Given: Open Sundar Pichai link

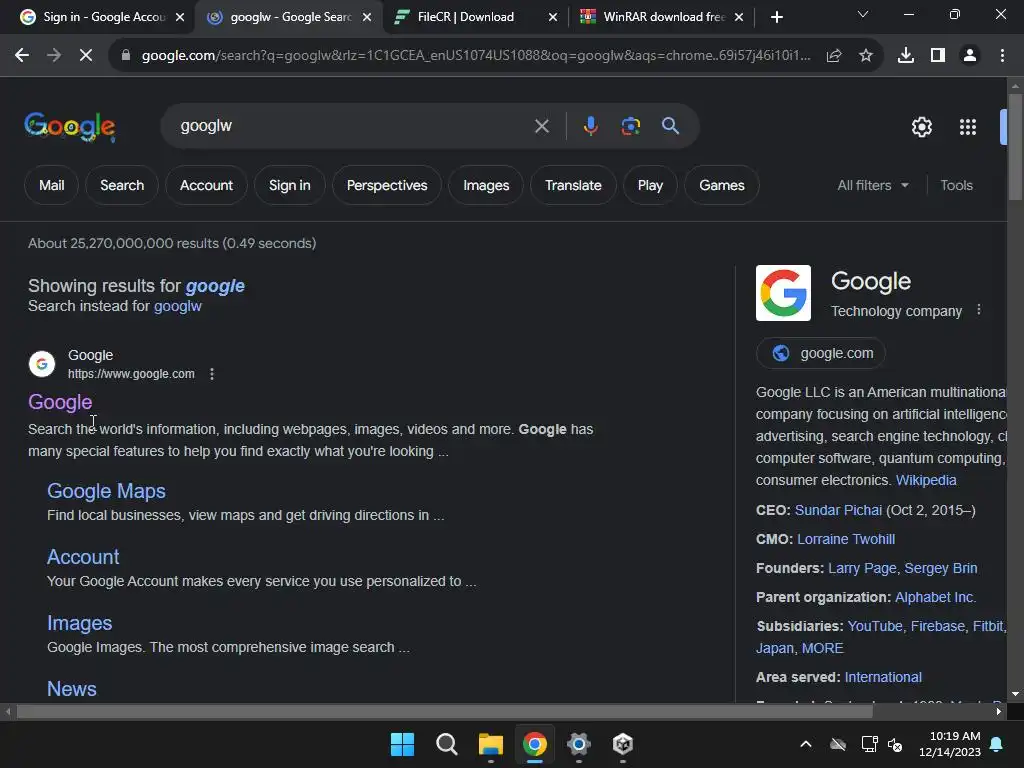Looking at the screenshot, I should point(838,510).
